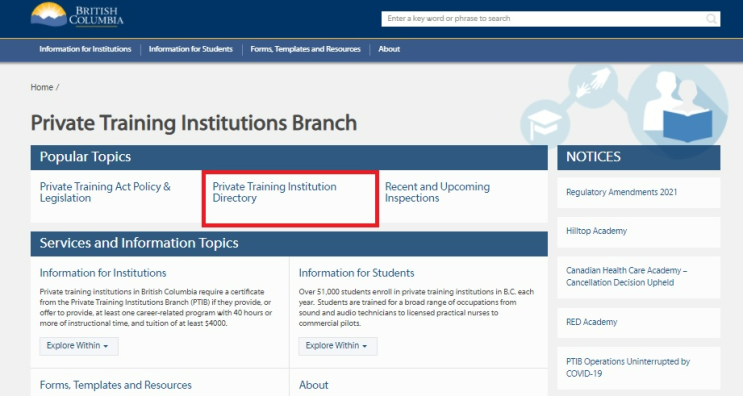Screen dimensions: 743x396
Task: Open Information for Students topic heading
Action: [356, 273]
